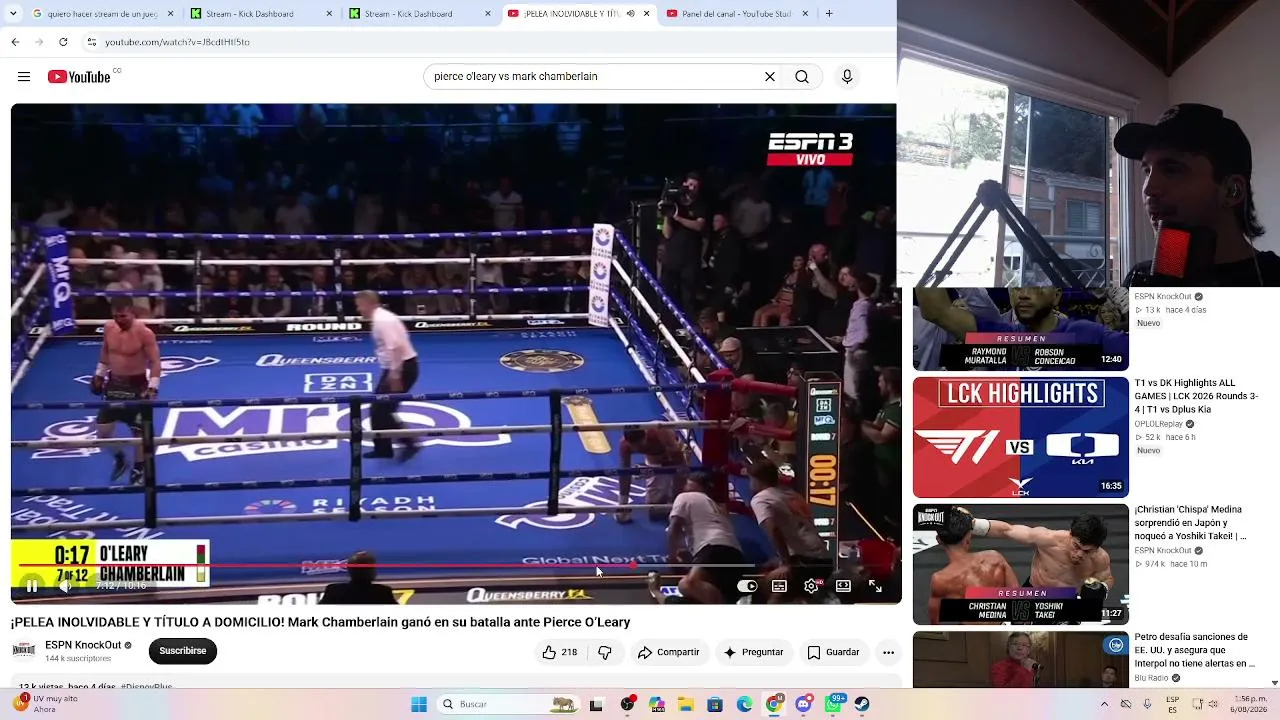Open OPLOLReplay channel link
Viewport: 1280px width, 720px height.
point(1158,424)
